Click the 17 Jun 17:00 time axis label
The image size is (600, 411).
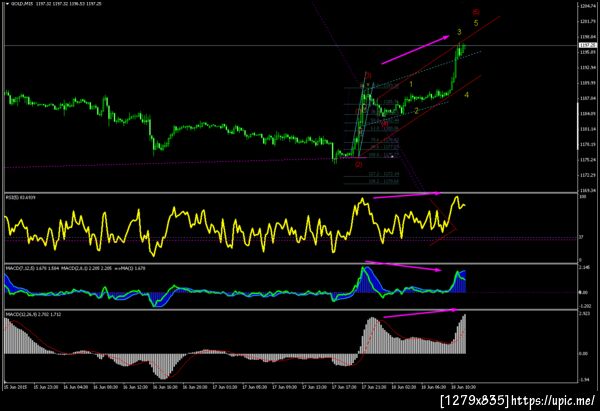tap(344, 387)
